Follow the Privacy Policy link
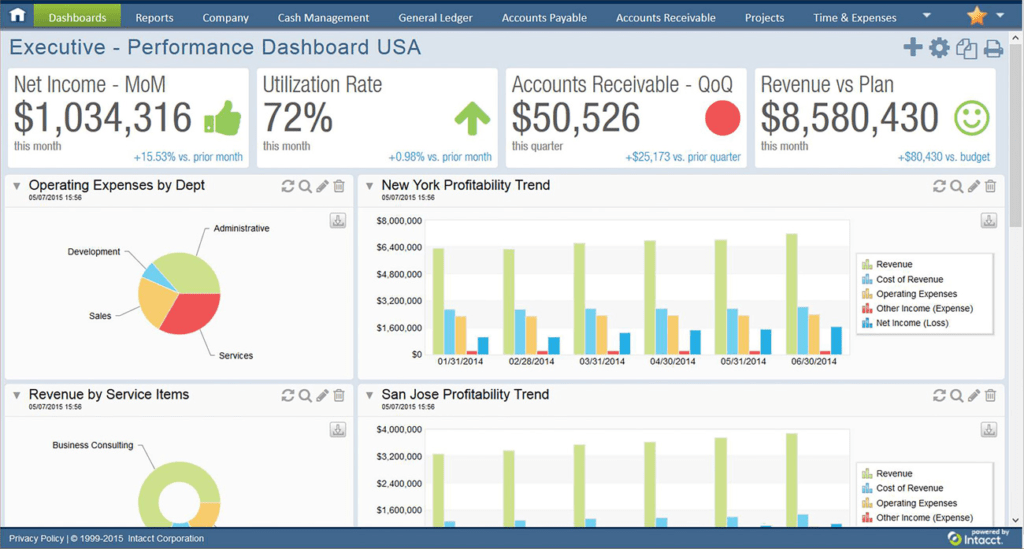 coord(37,539)
